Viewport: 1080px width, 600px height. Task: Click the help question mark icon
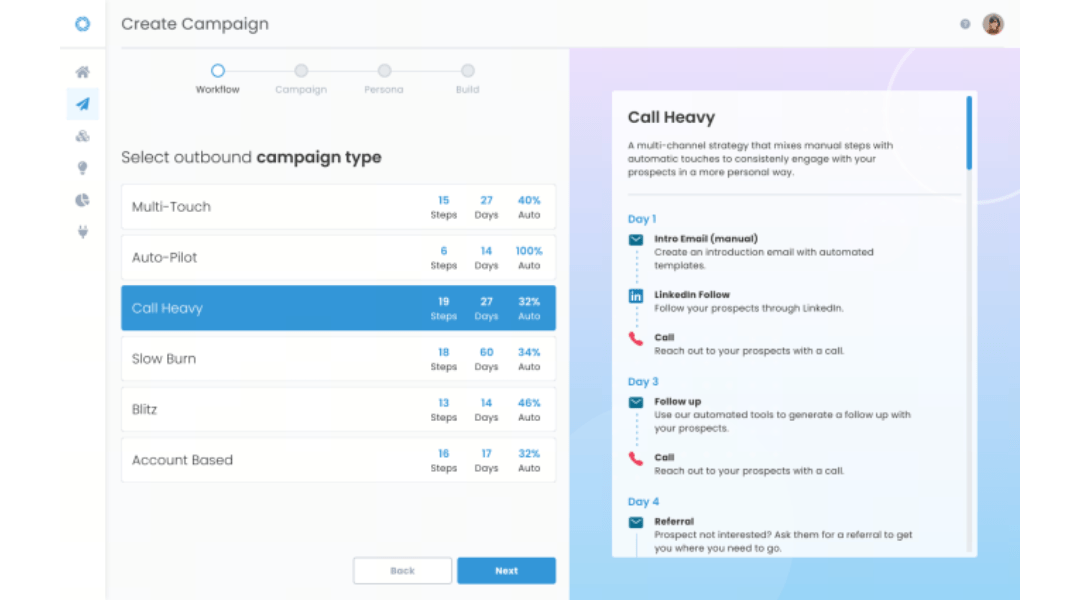click(x=965, y=24)
